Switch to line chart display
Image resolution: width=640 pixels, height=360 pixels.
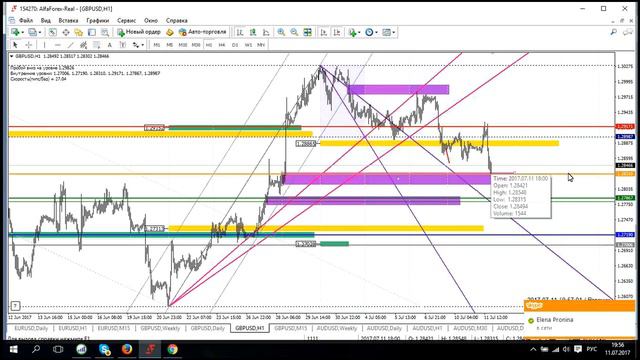click(266, 32)
